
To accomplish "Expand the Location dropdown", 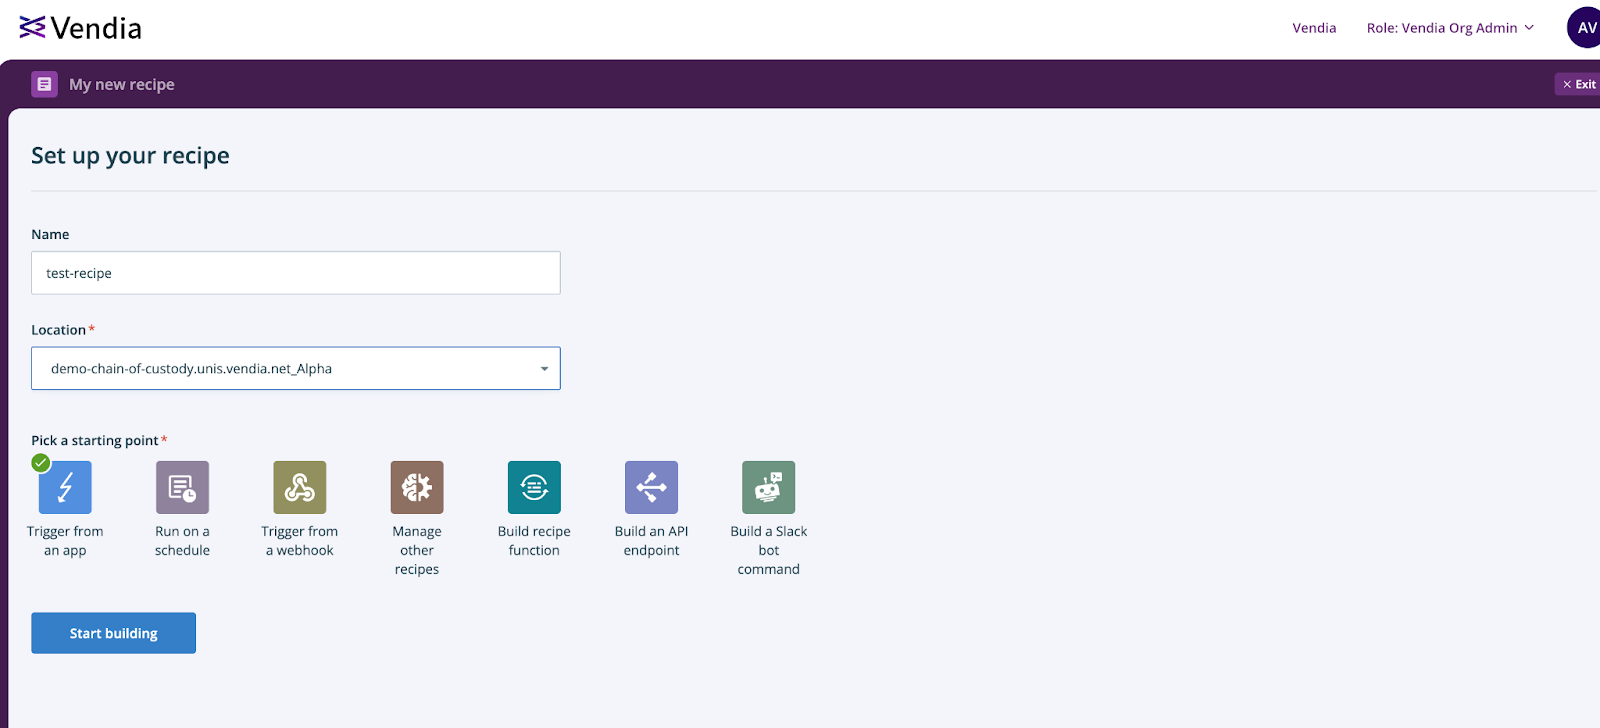I will click(296, 368).
